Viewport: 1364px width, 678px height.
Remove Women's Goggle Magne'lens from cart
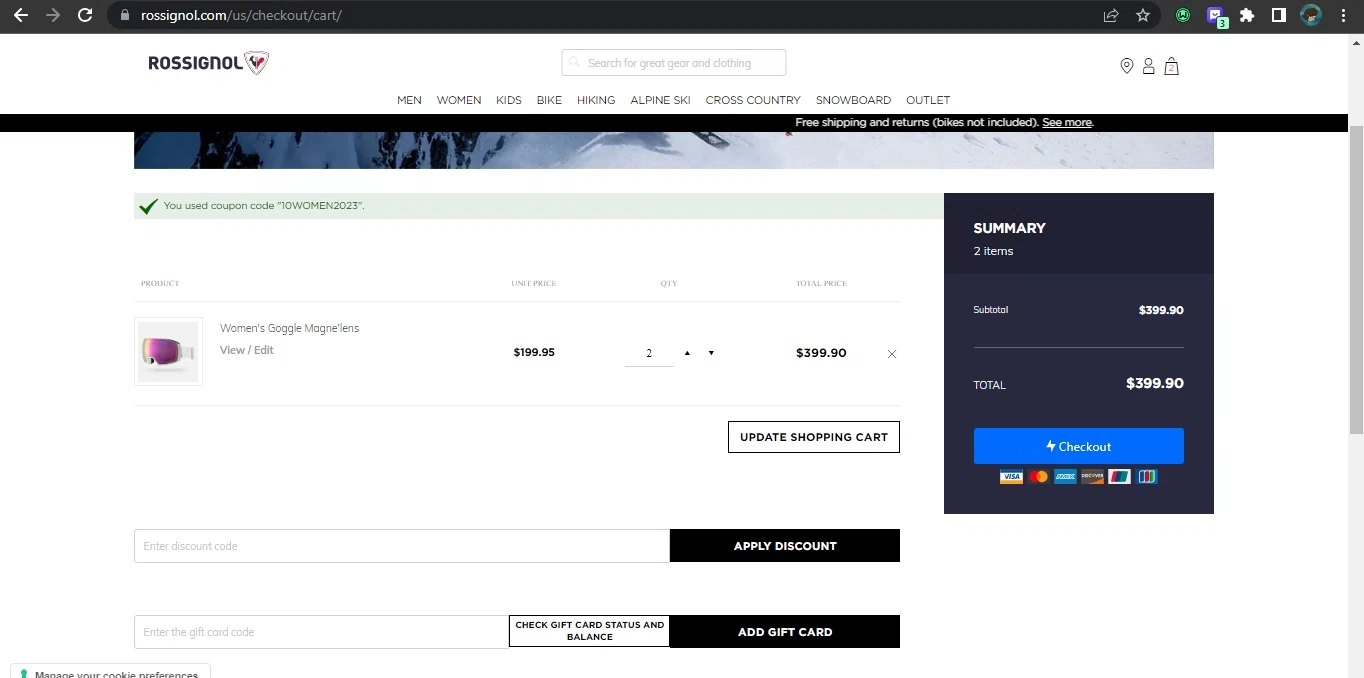(892, 354)
